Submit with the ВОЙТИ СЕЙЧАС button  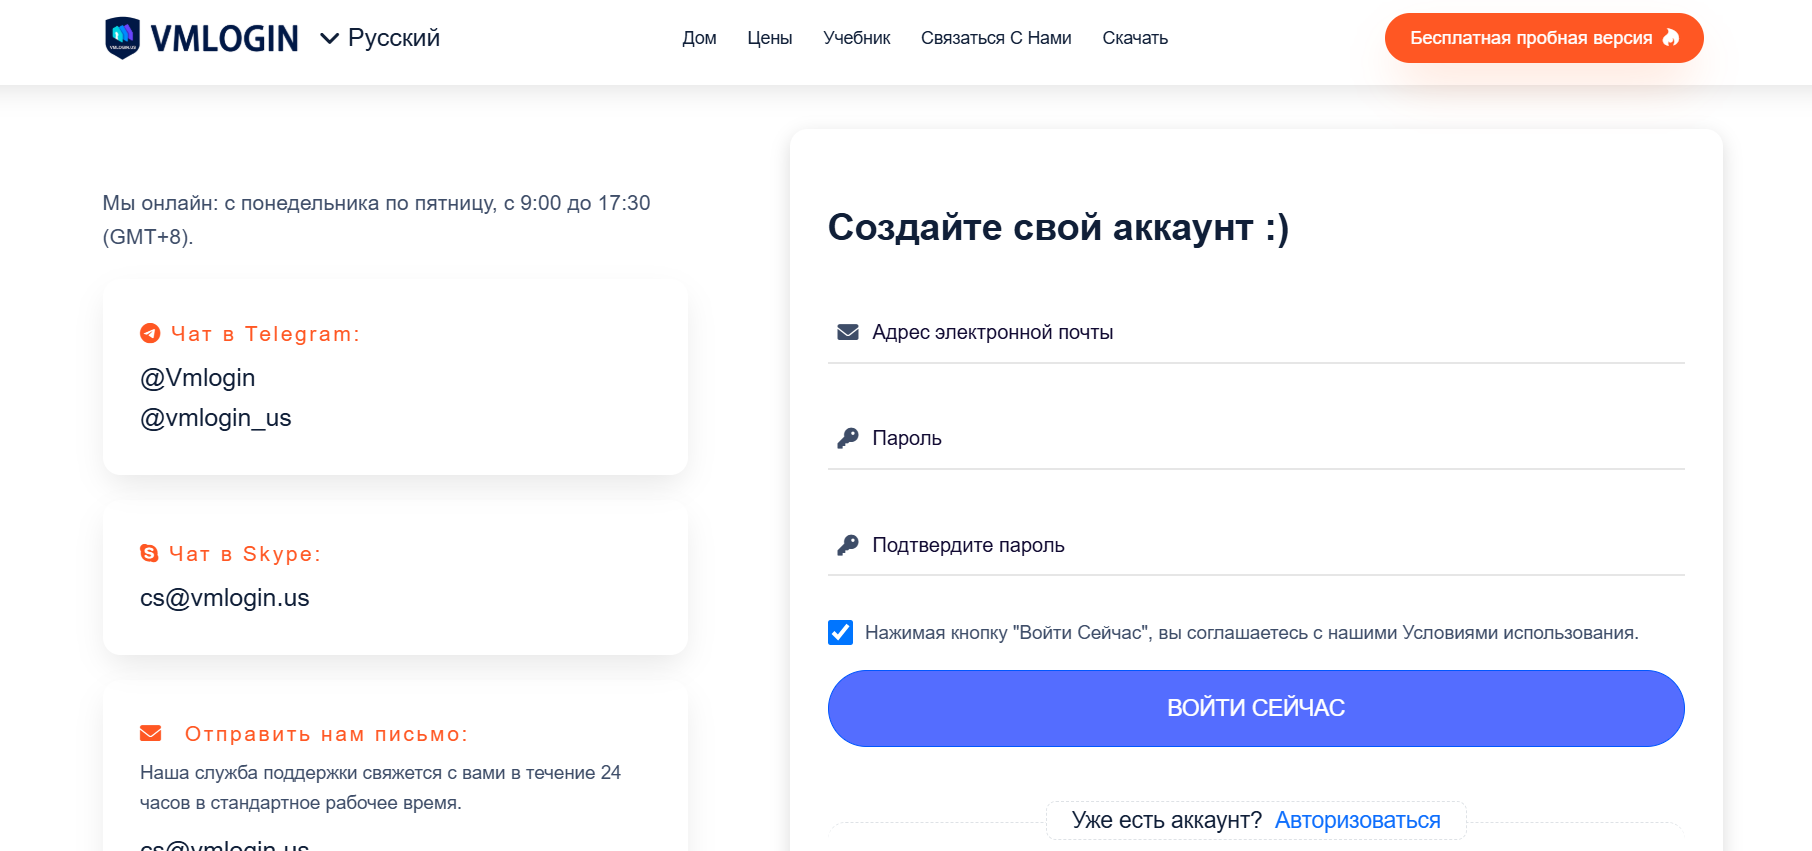[x=1256, y=708]
